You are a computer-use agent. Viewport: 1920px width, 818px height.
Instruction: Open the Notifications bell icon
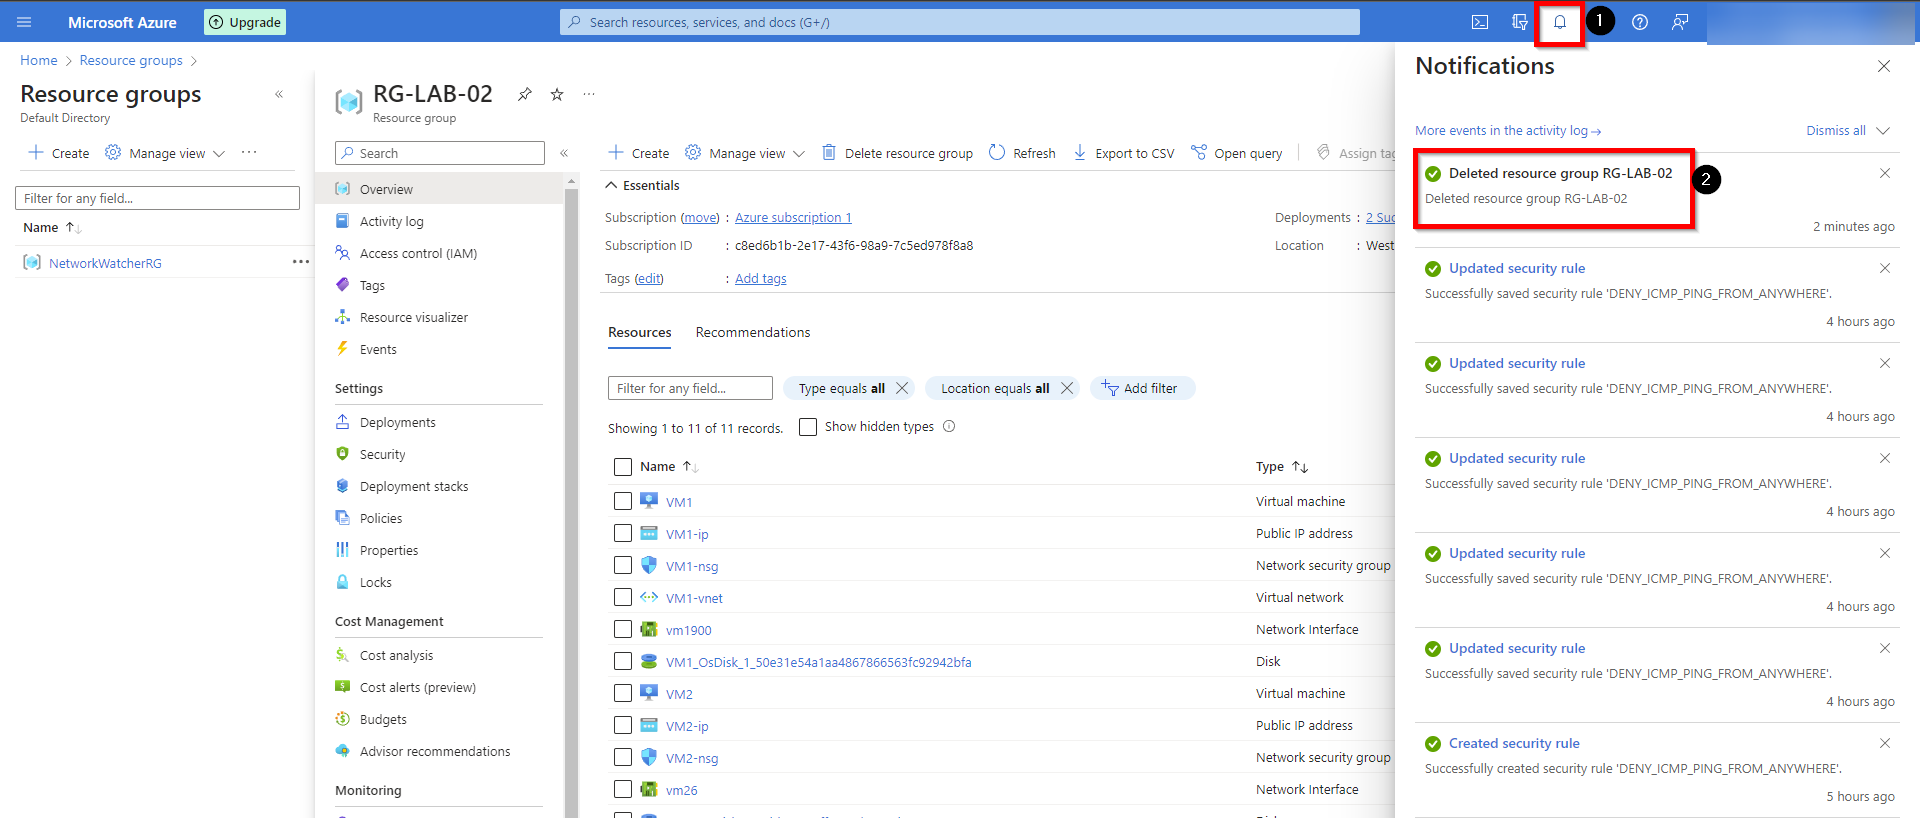click(x=1560, y=22)
